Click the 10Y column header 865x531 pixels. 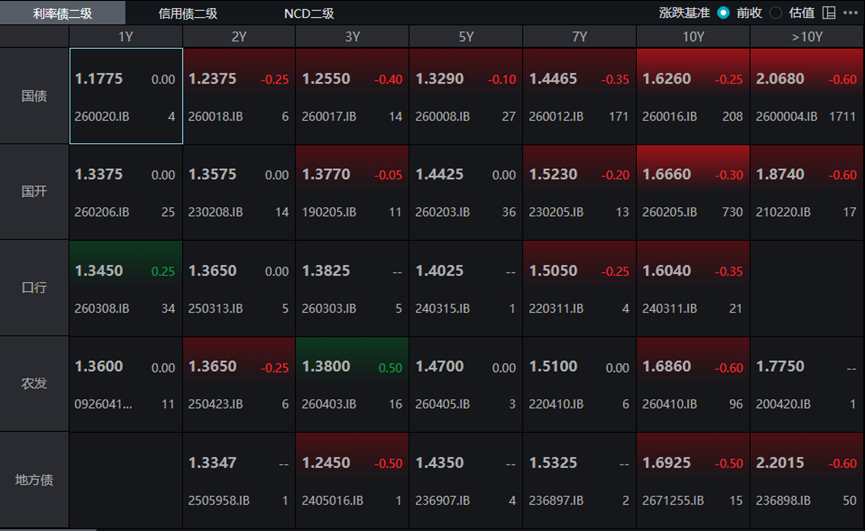693,36
